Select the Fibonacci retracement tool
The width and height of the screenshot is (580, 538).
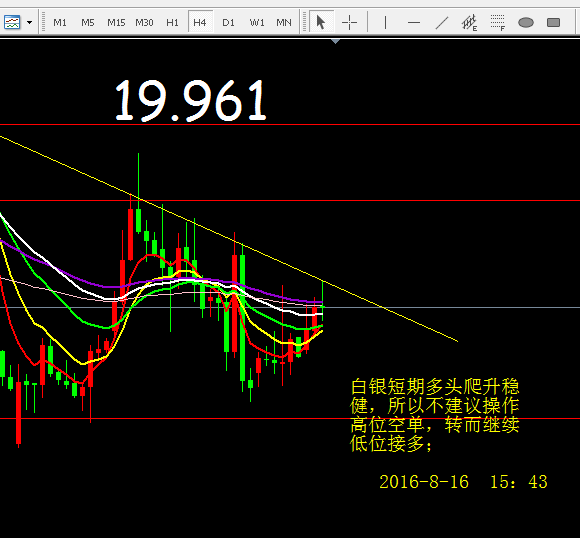coord(498,23)
